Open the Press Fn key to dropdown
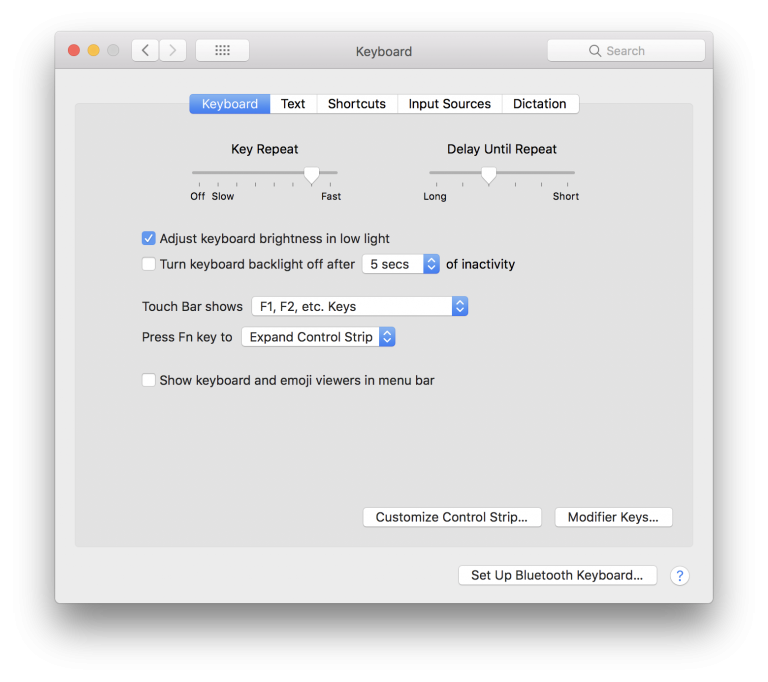Image resolution: width=768 pixels, height=682 pixels. [318, 337]
